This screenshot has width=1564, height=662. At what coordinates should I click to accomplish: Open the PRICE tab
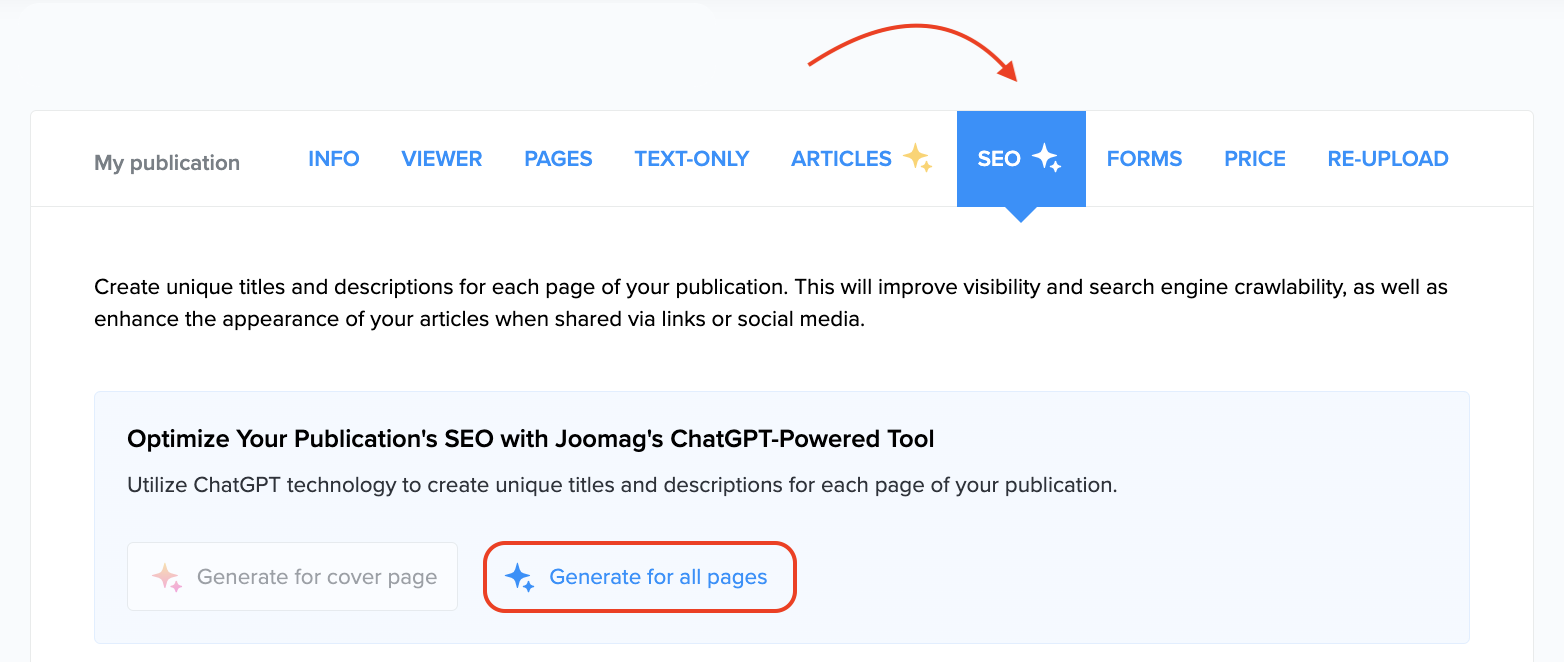[x=1254, y=159]
